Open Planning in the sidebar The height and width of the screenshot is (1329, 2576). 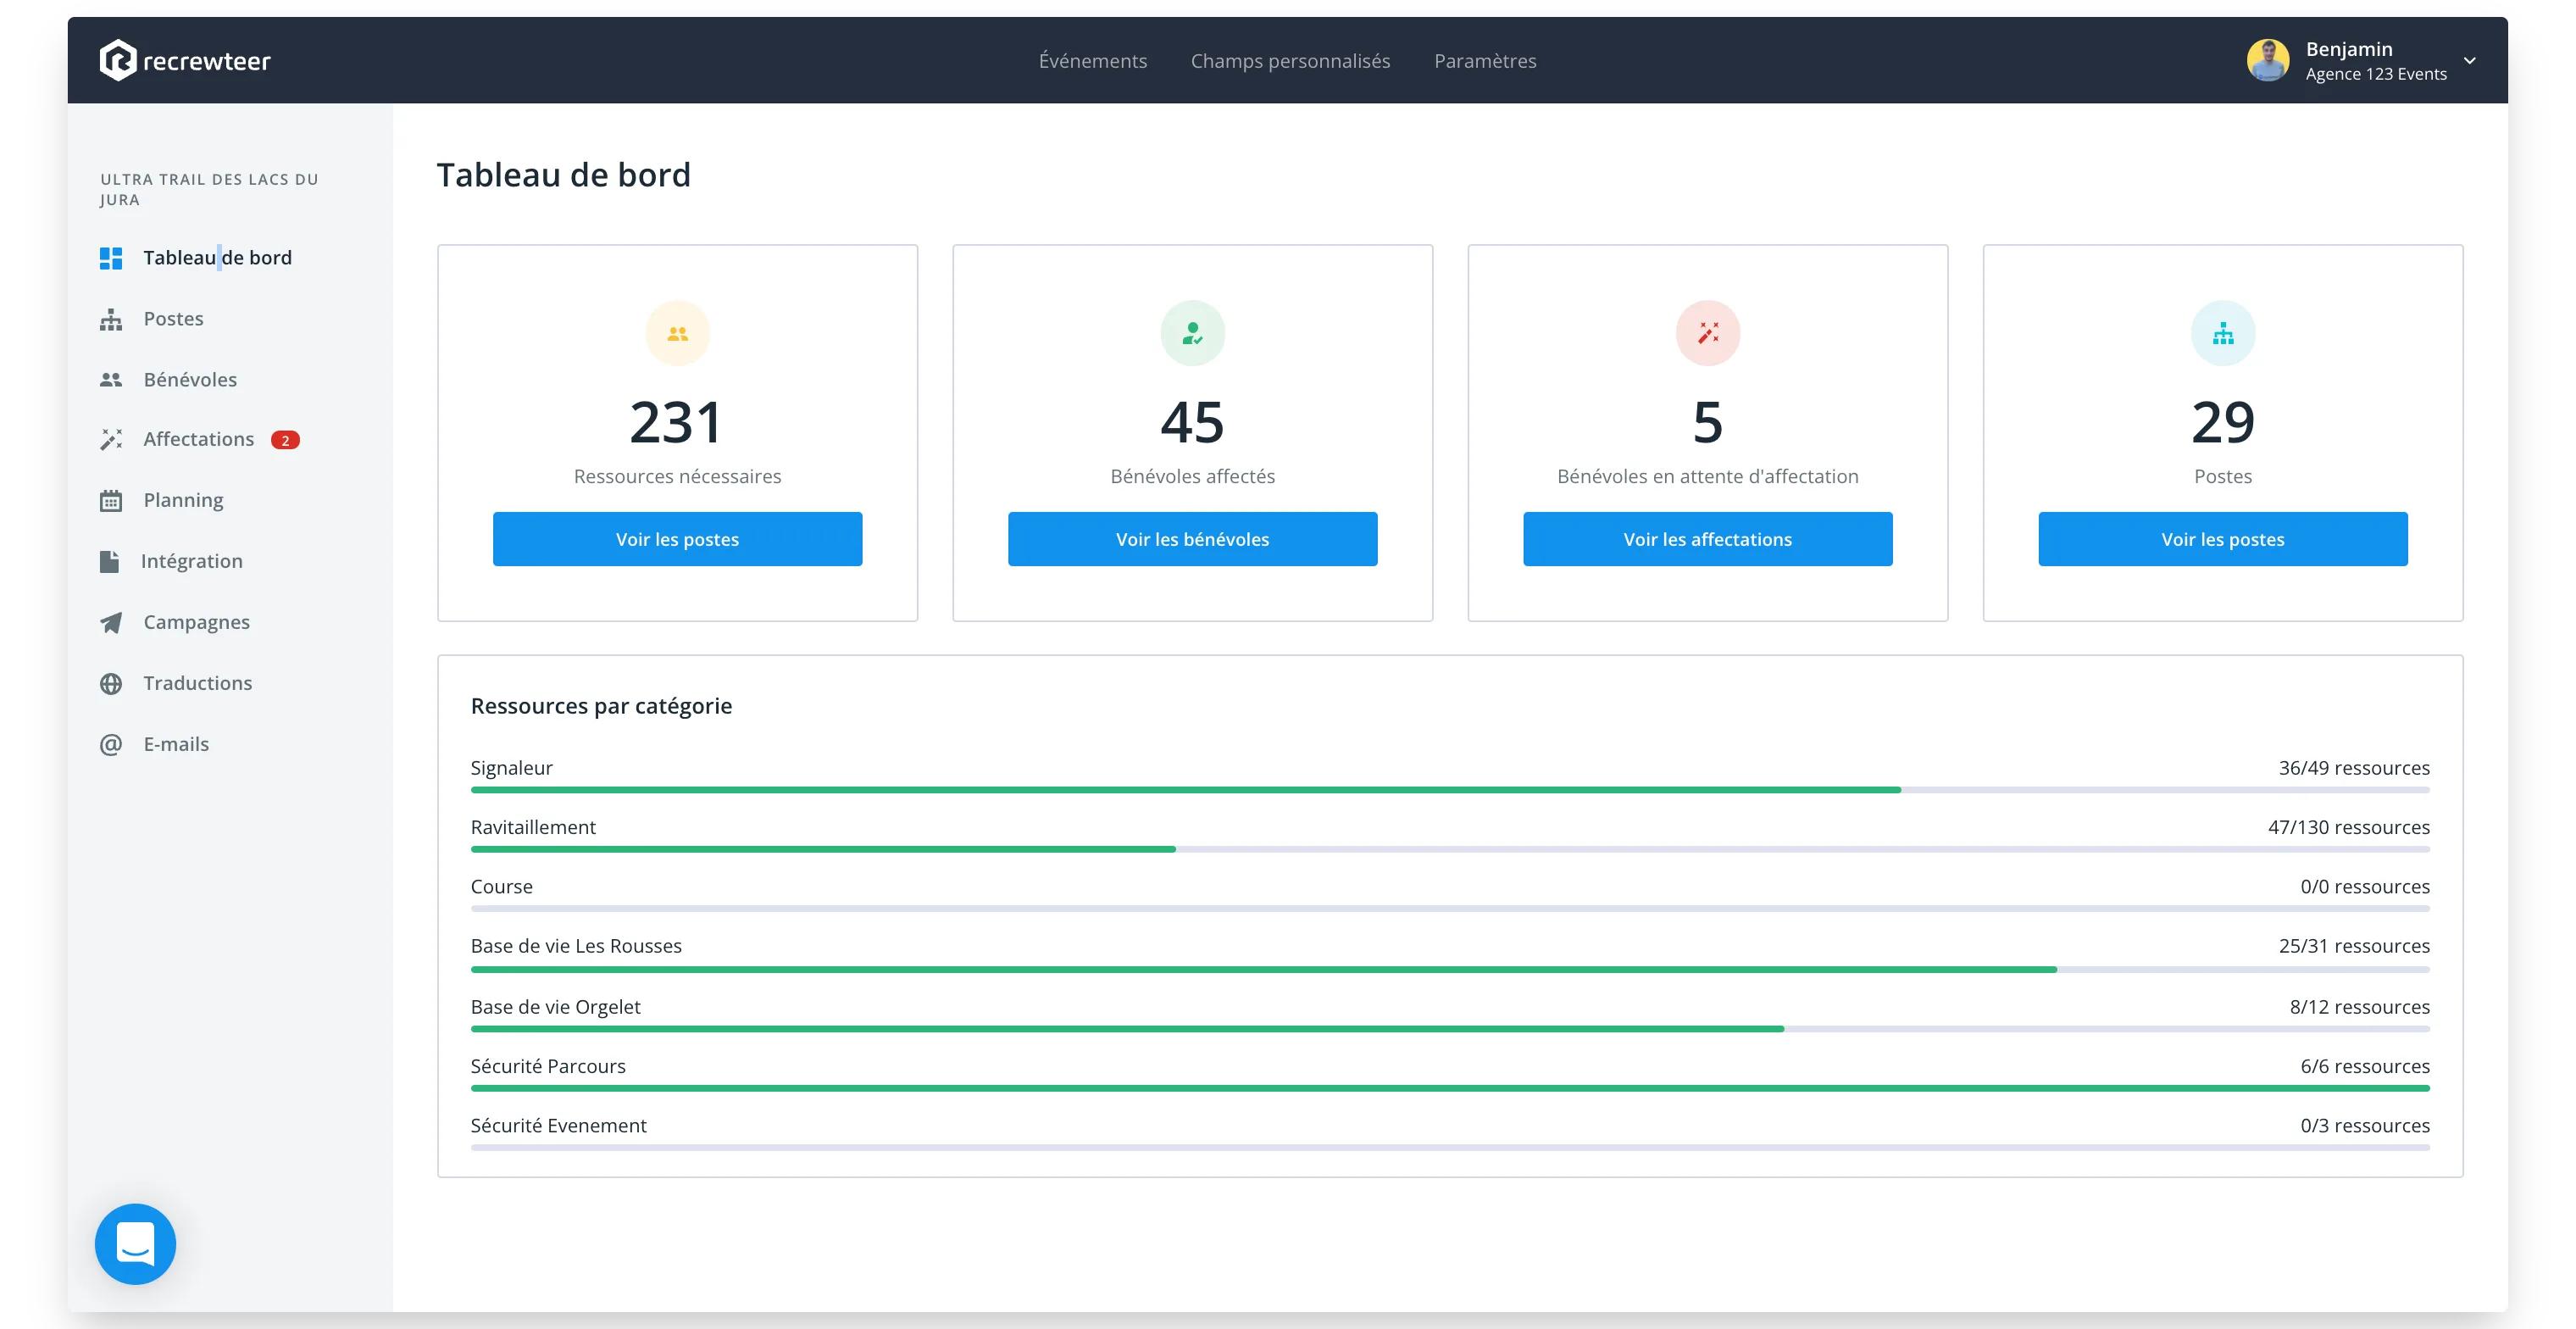tap(183, 500)
